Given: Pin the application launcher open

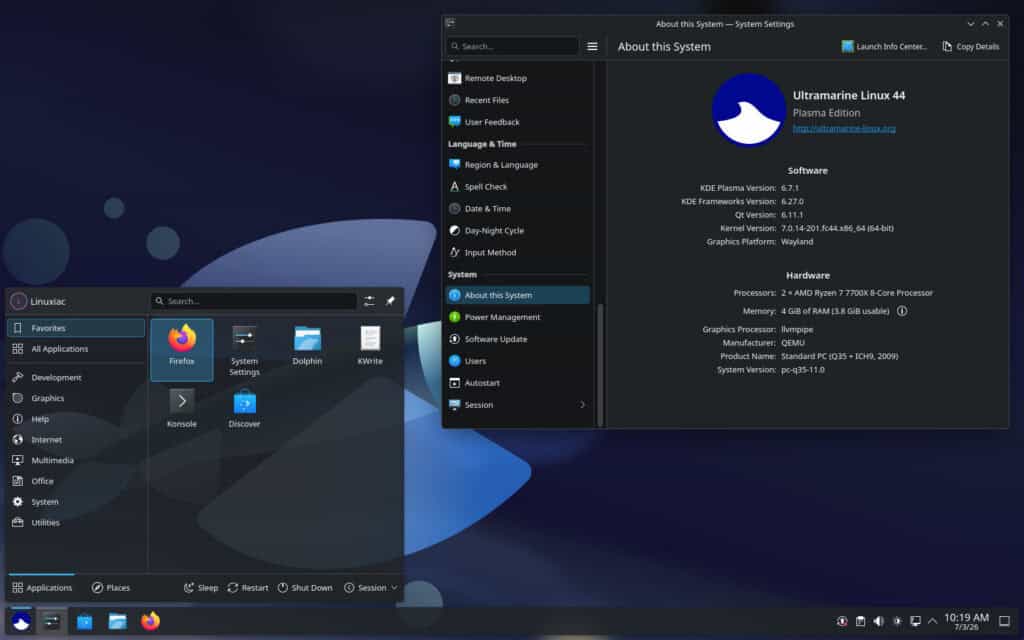Looking at the screenshot, I should click(x=390, y=301).
